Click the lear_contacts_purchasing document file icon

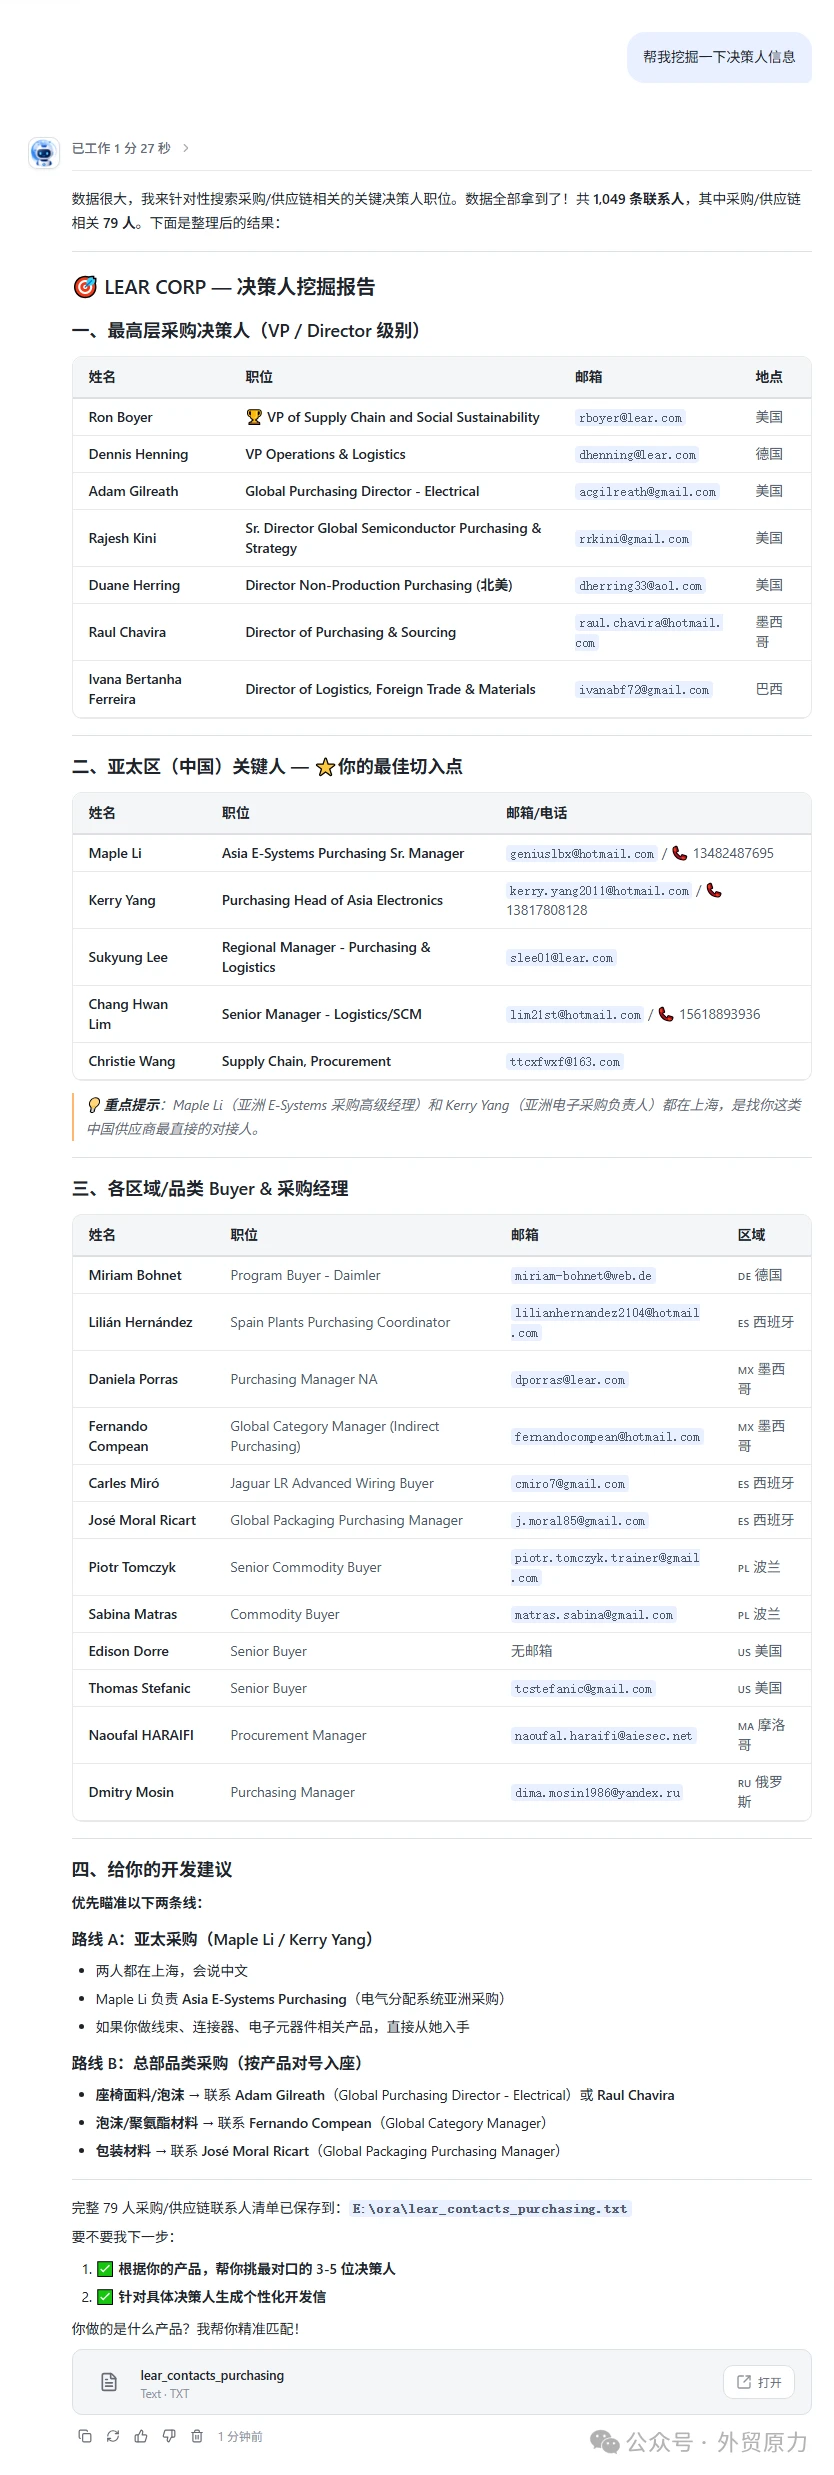click(x=110, y=2383)
